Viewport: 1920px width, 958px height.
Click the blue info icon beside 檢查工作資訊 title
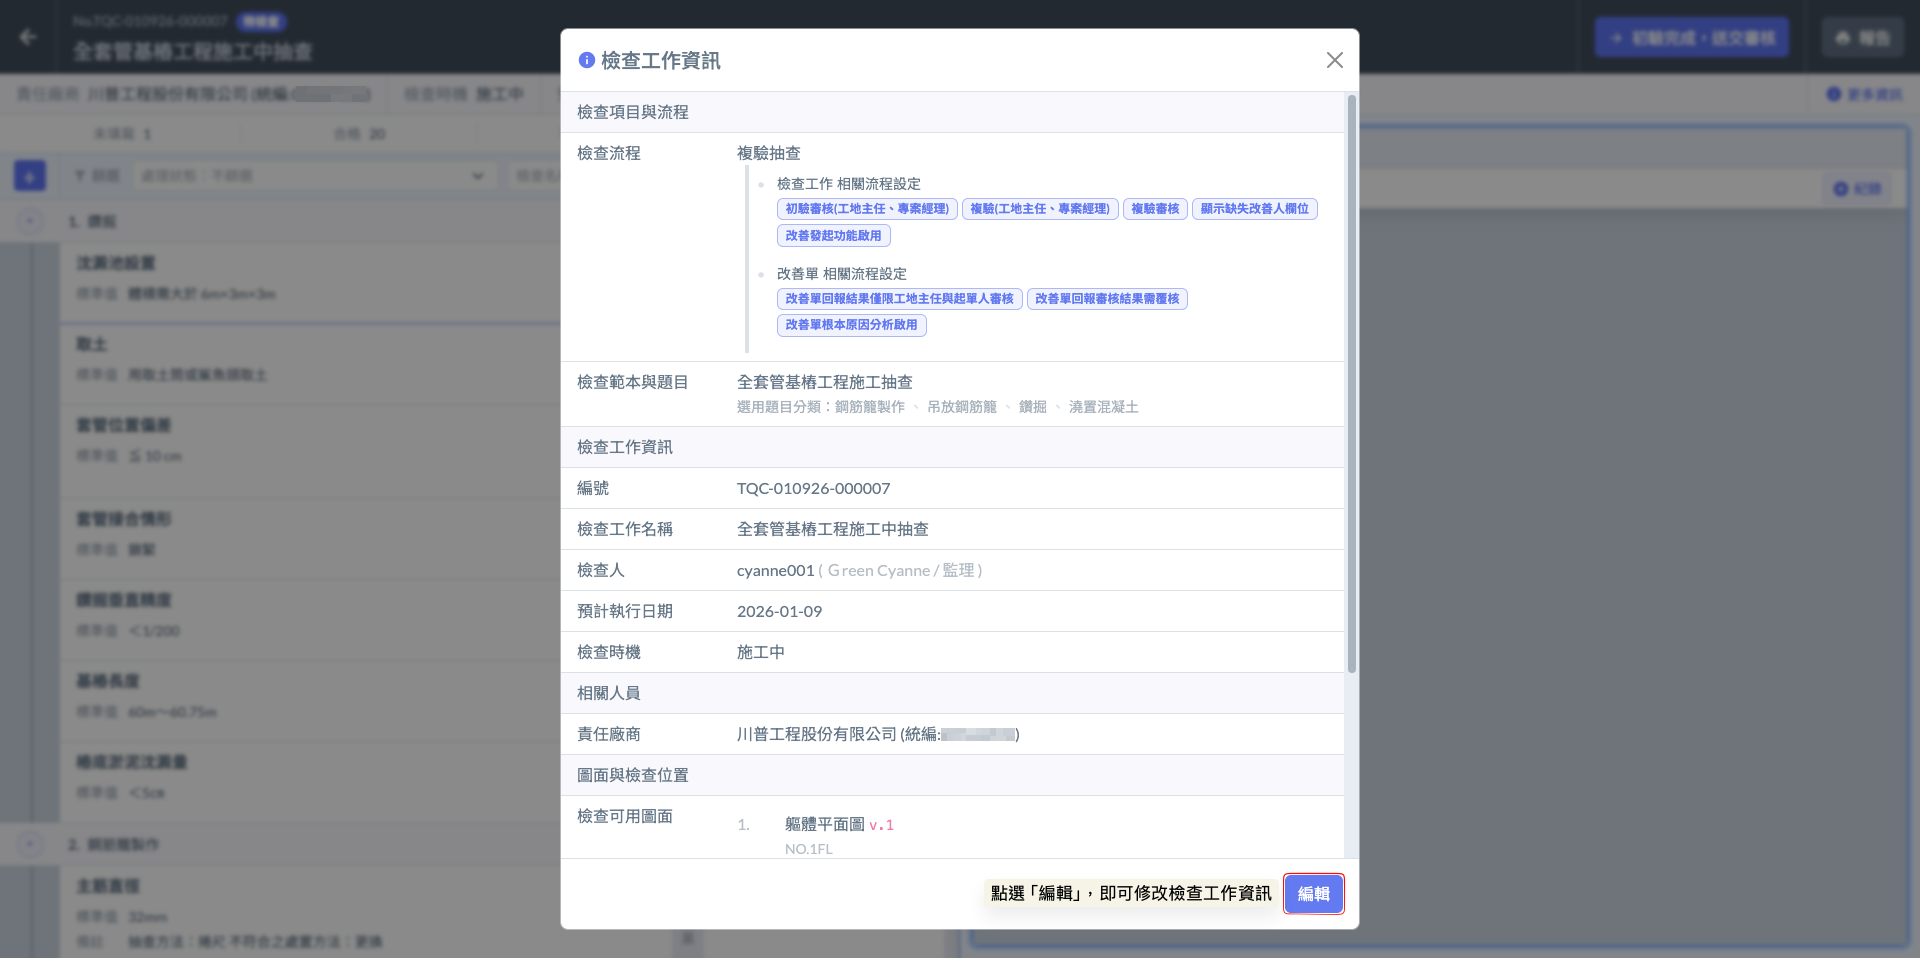click(587, 60)
